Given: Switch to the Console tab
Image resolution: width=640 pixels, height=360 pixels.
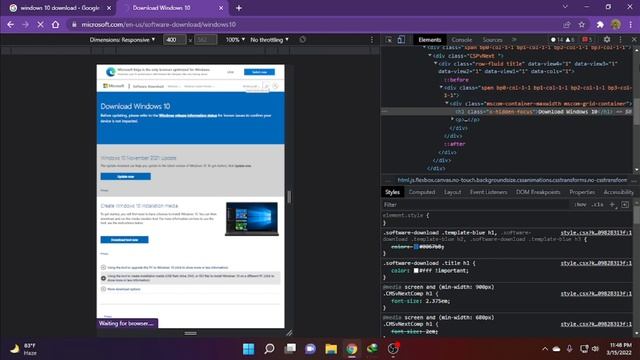Looking at the screenshot, I should coord(462,40).
